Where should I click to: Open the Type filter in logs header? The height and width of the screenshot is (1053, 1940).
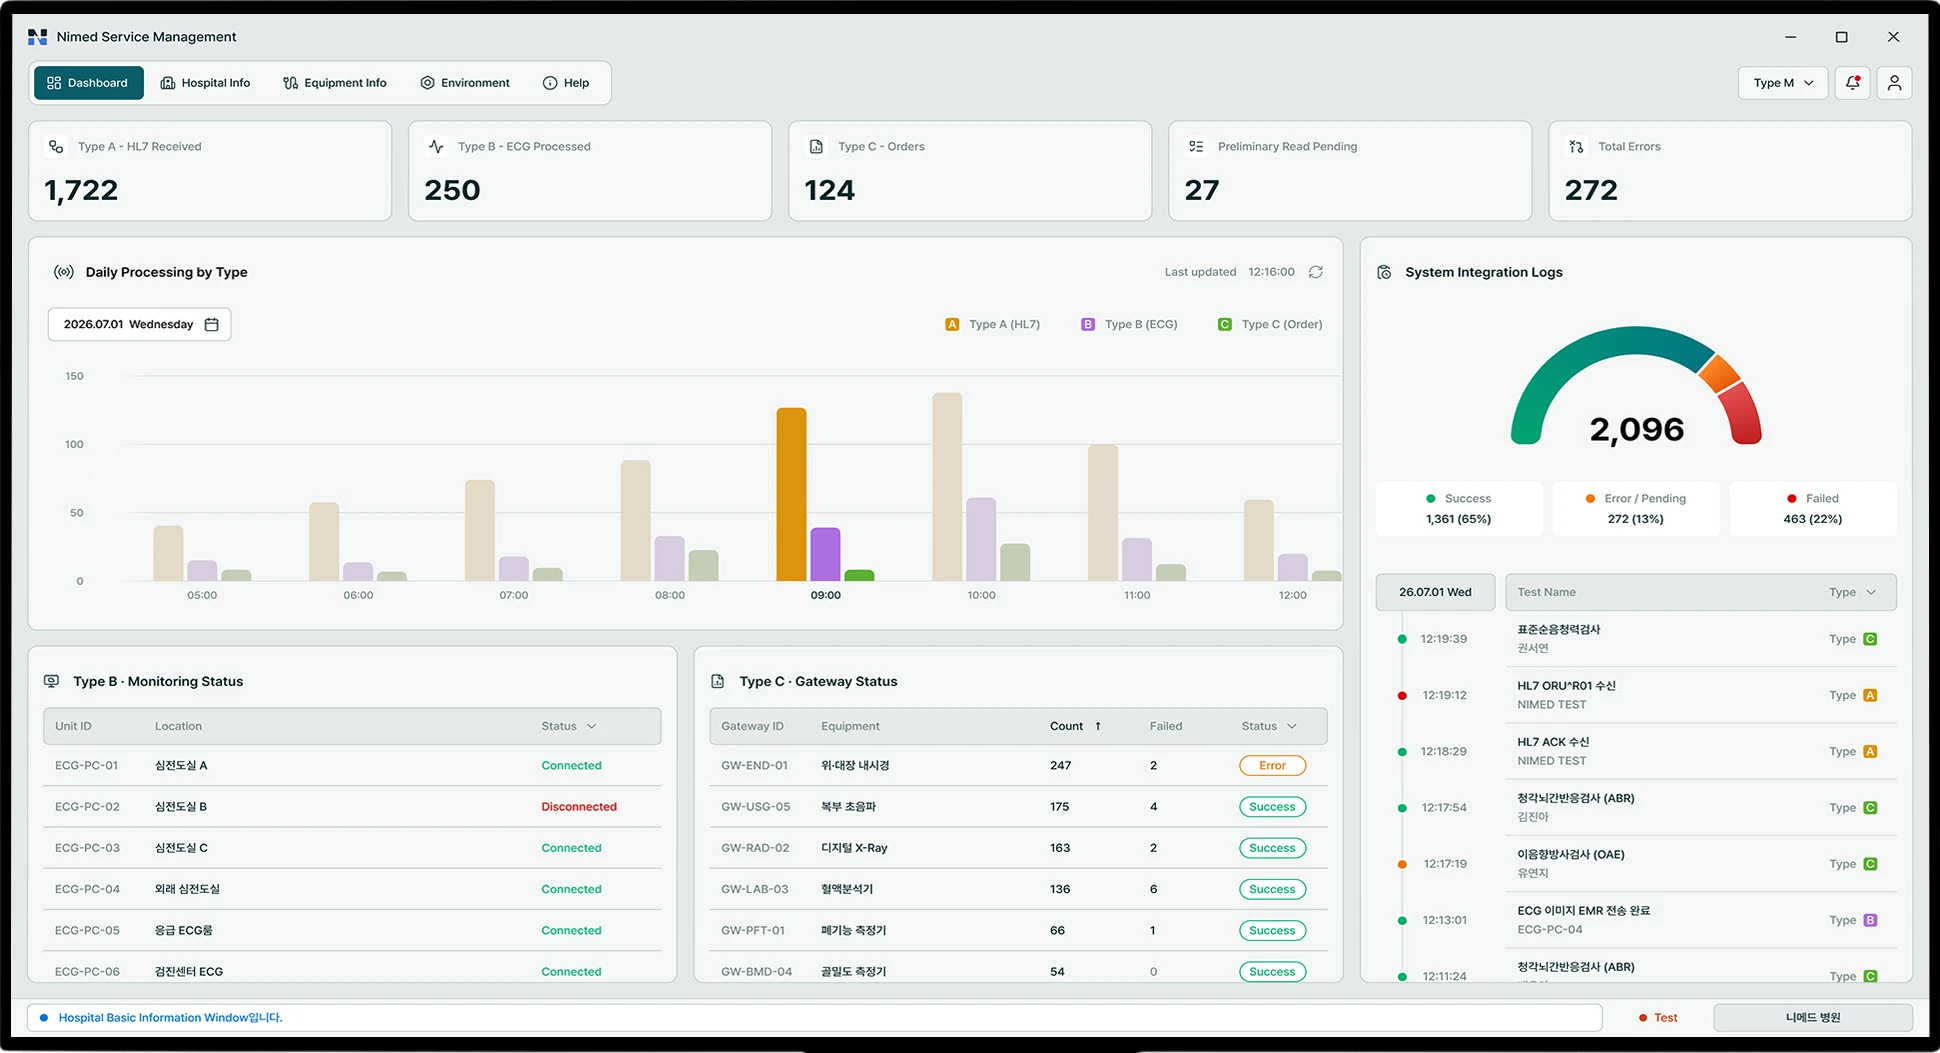[1853, 592]
